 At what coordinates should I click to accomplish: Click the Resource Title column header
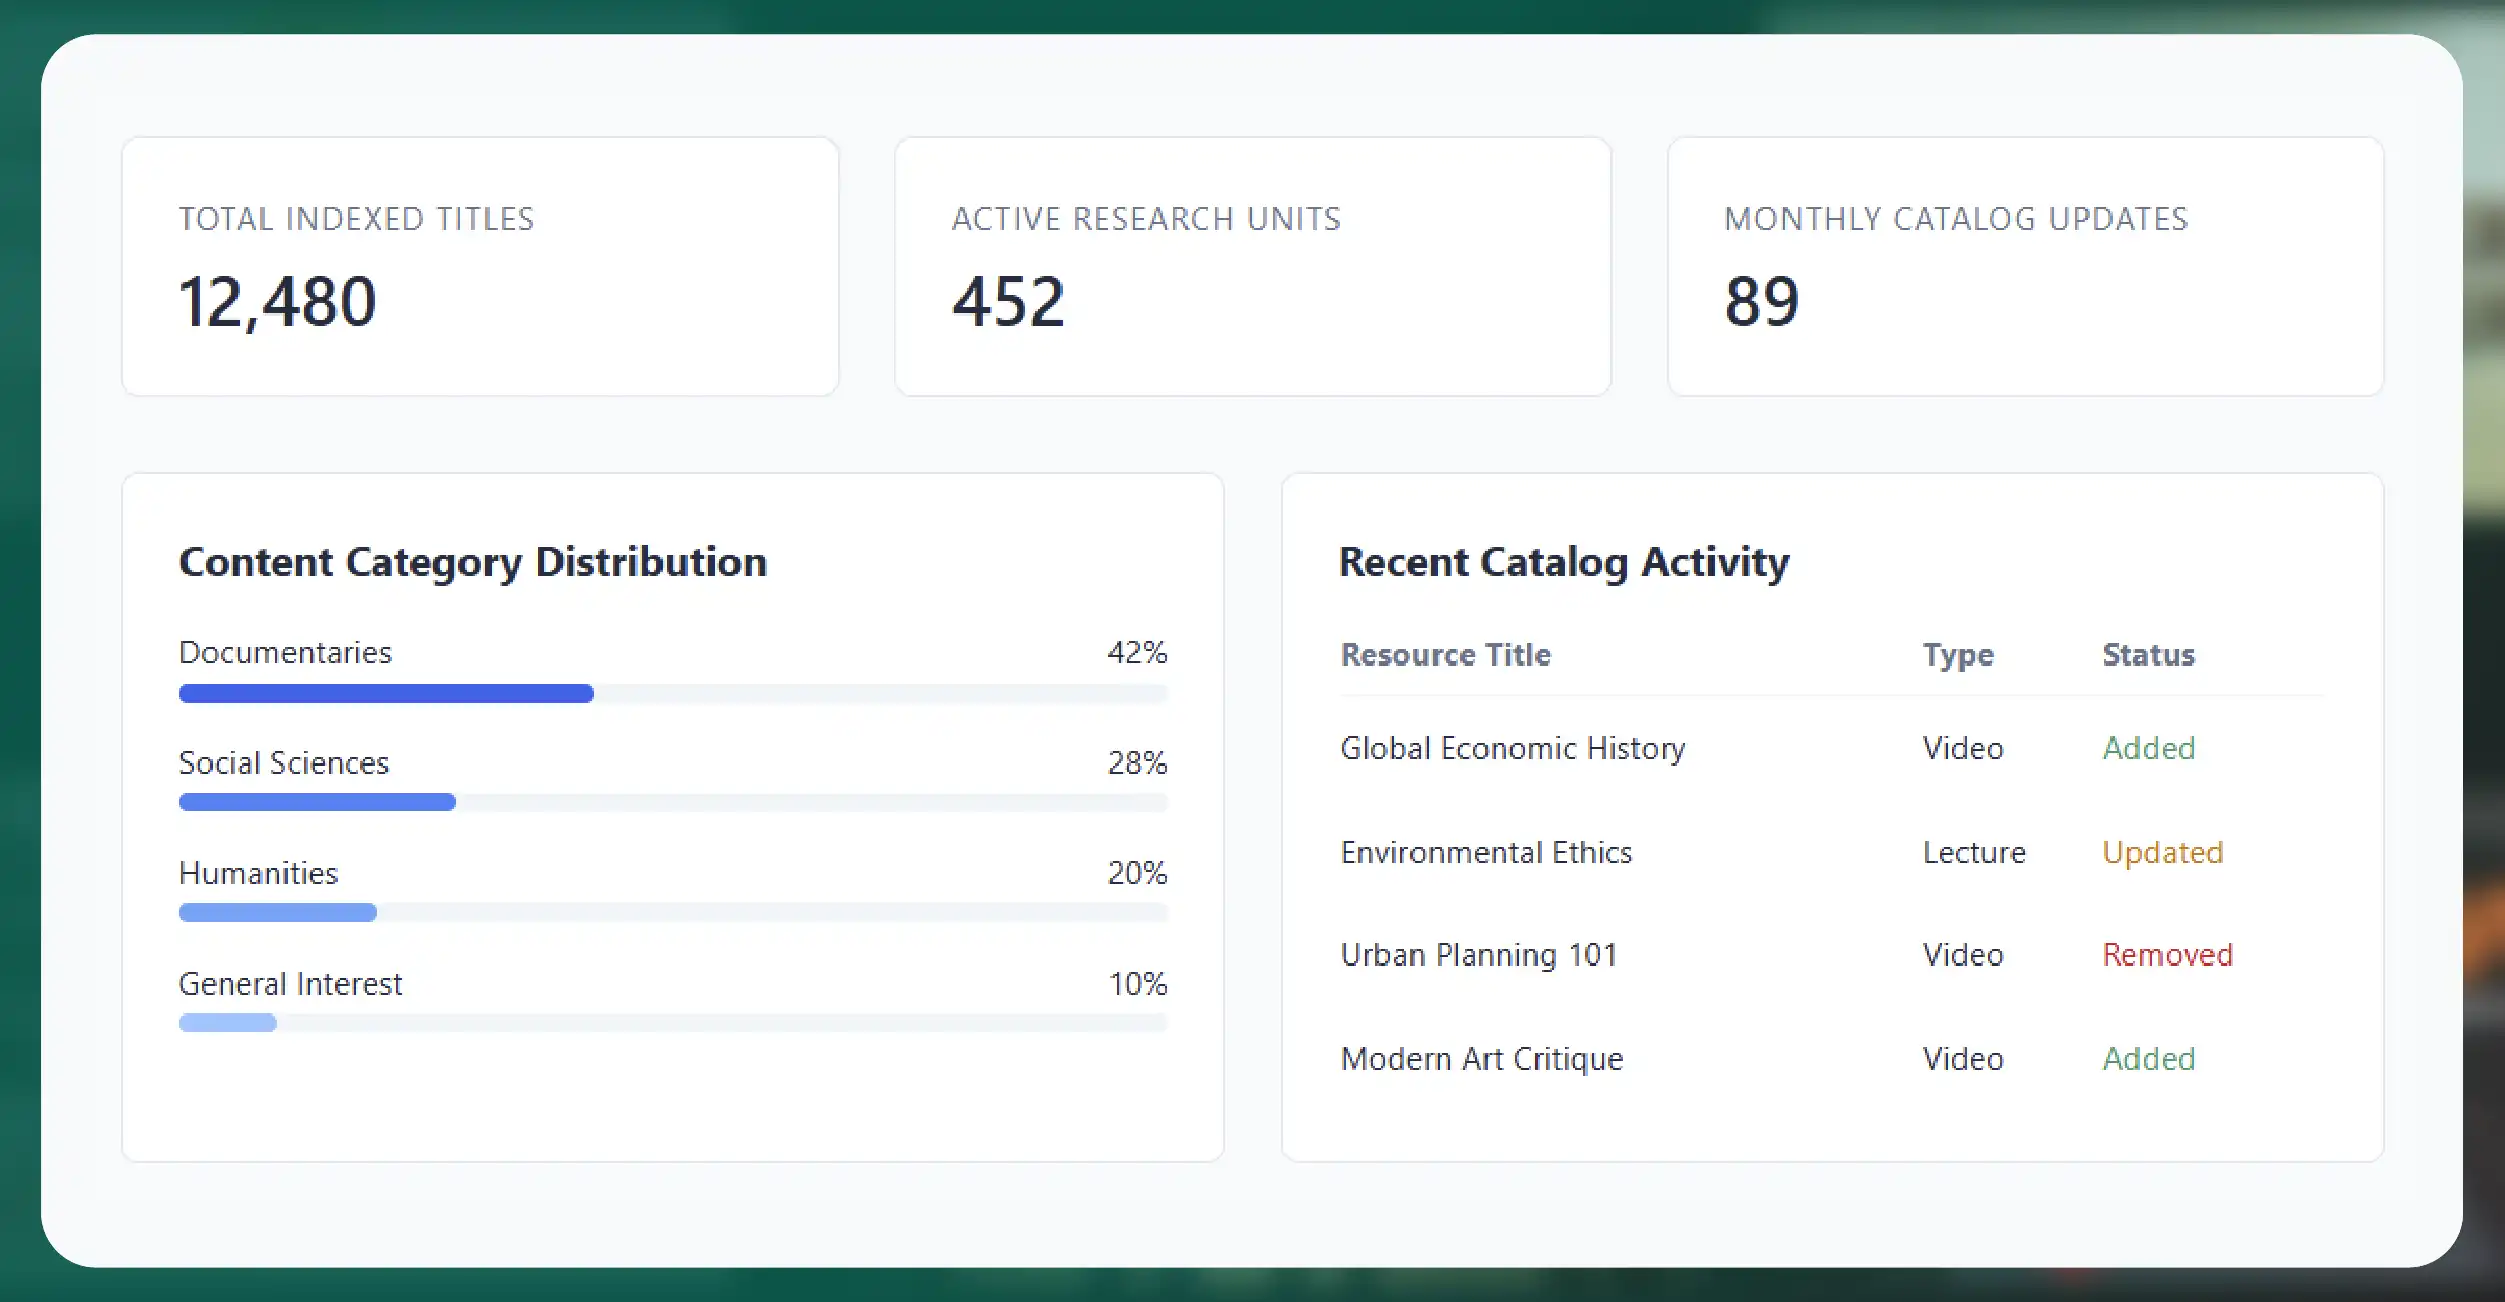tap(1446, 655)
